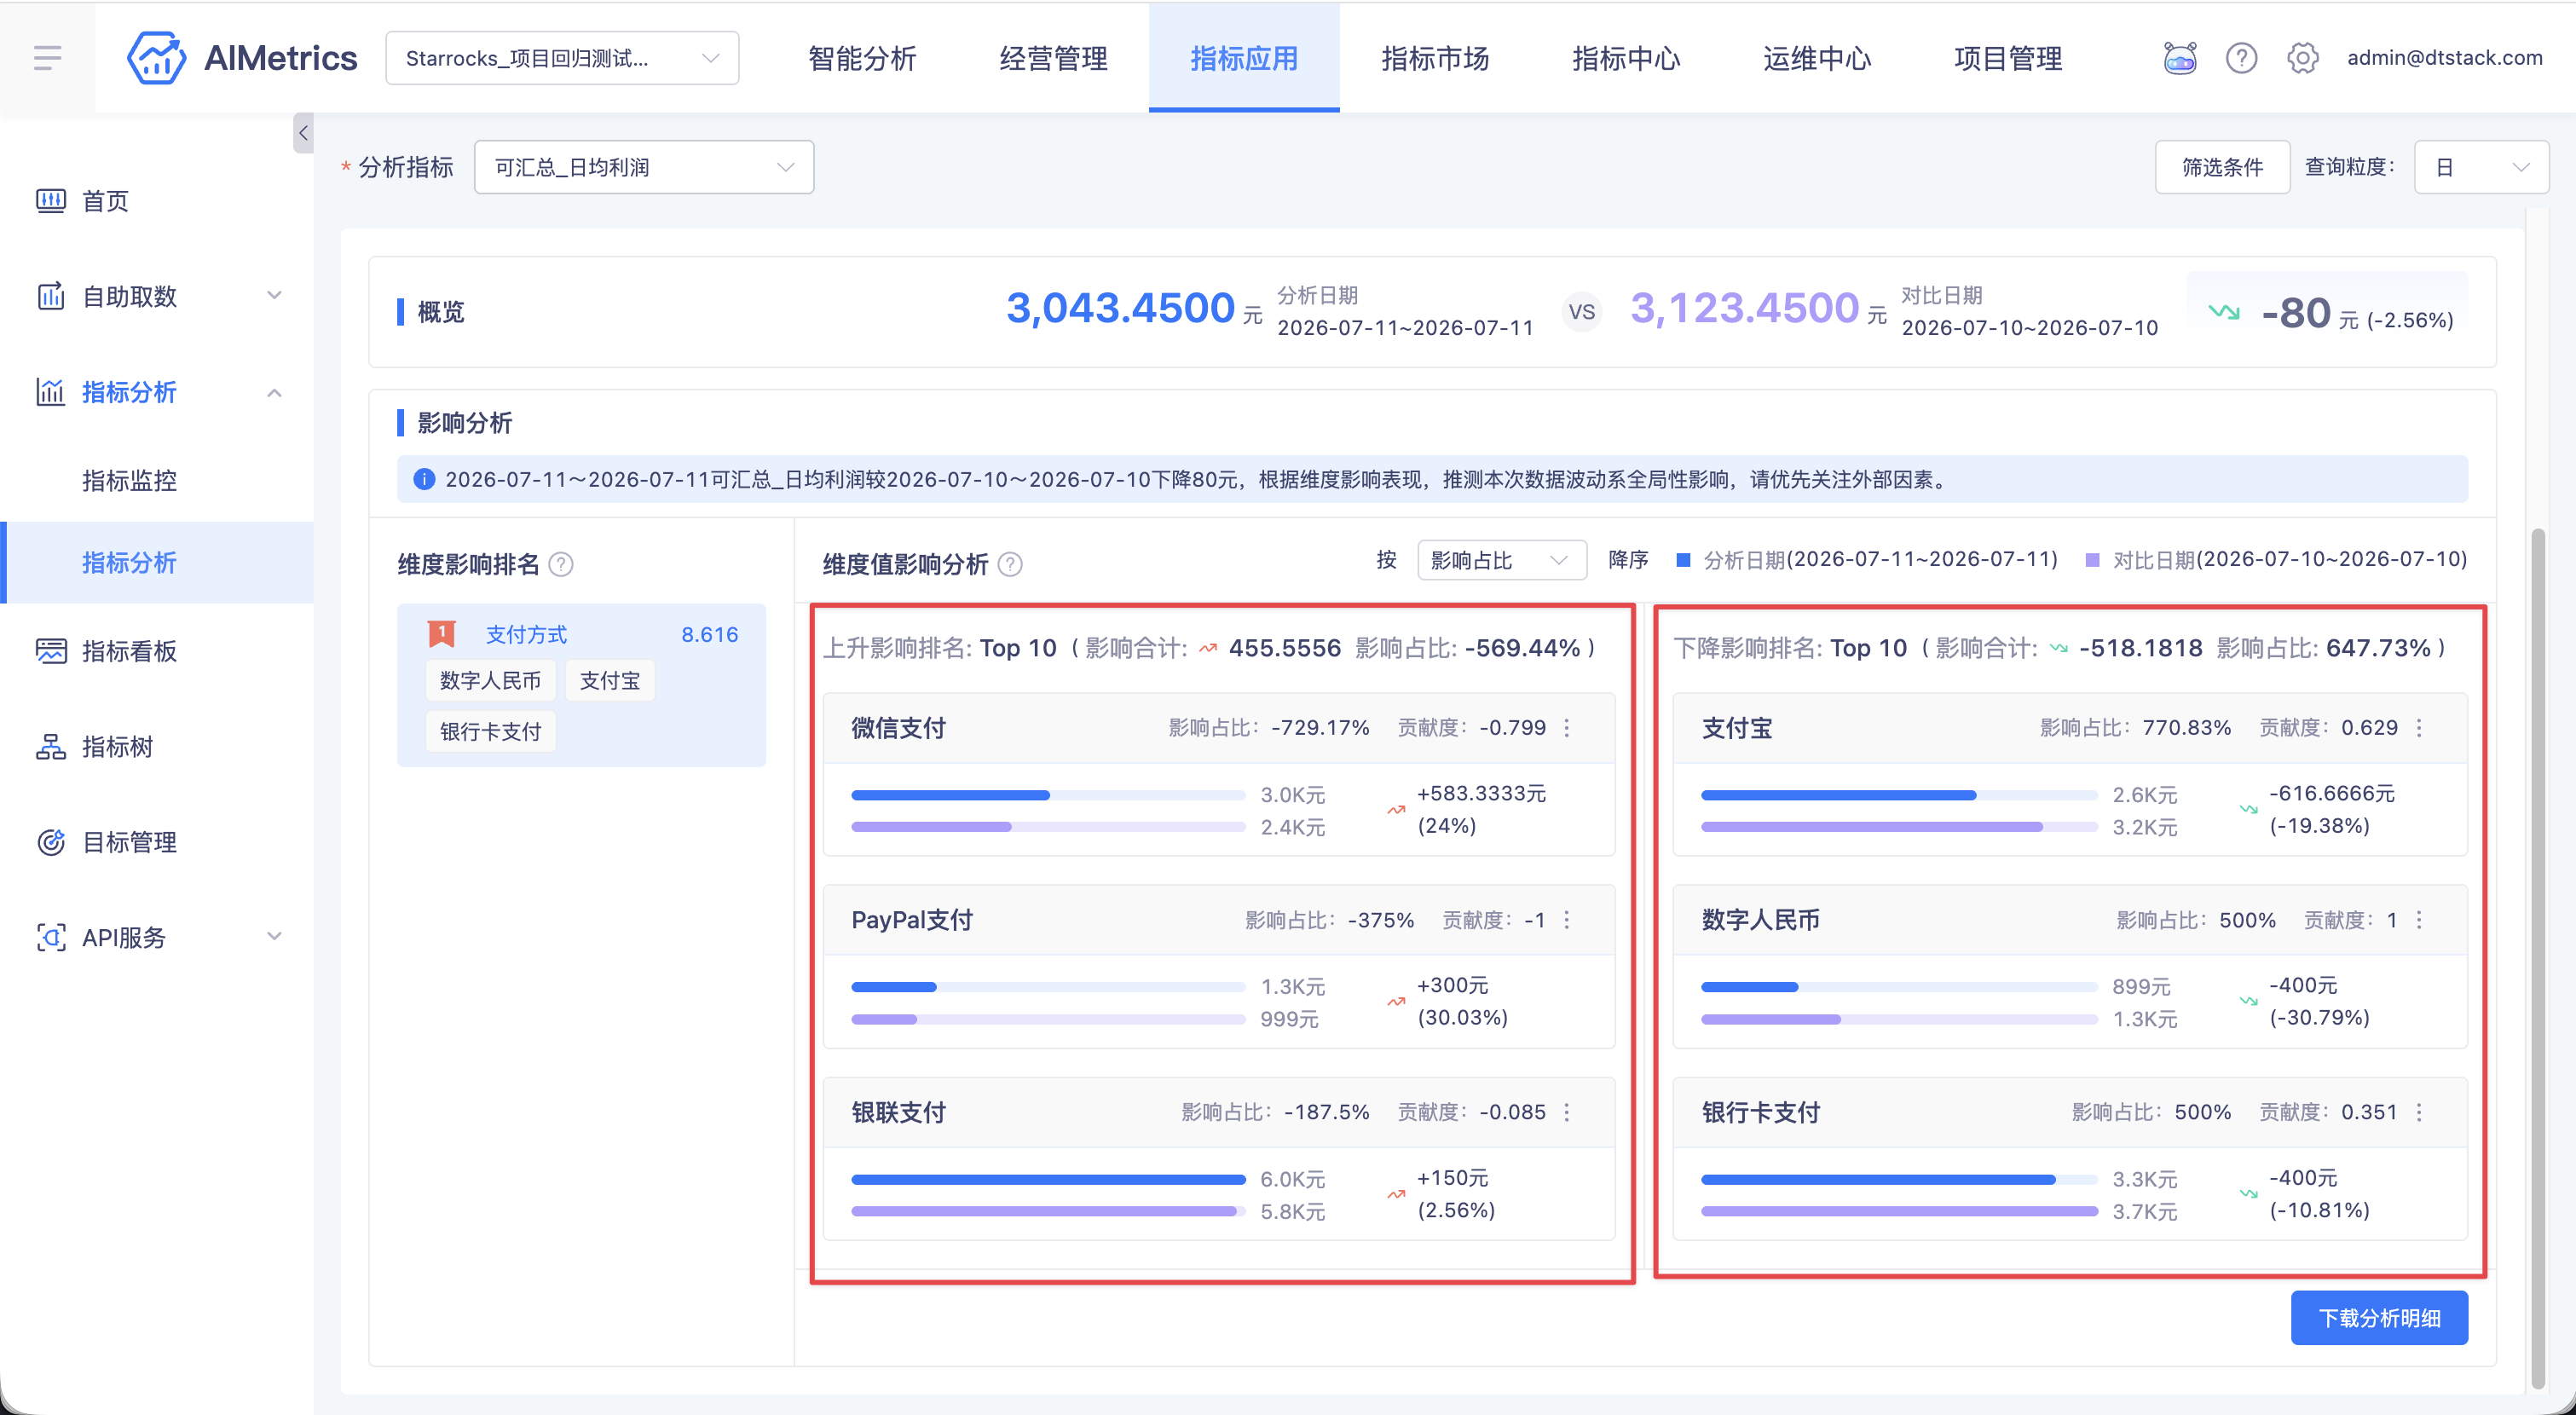Image resolution: width=2576 pixels, height=1415 pixels.
Task: Collapse the sidebar with the arrow handle
Action: (303, 133)
